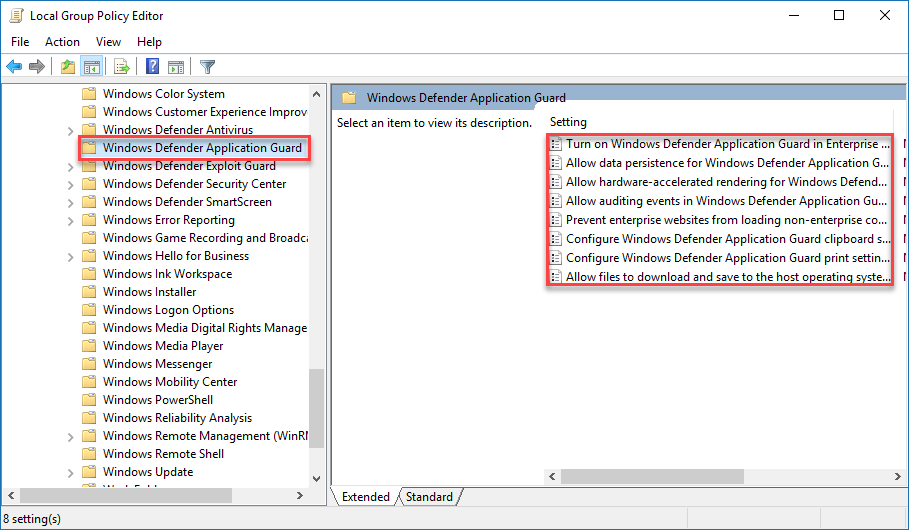The width and height of the screenshot is (909, 530).
Task: Click policy icon for Configure print settings
Action: tap(555, 258)
